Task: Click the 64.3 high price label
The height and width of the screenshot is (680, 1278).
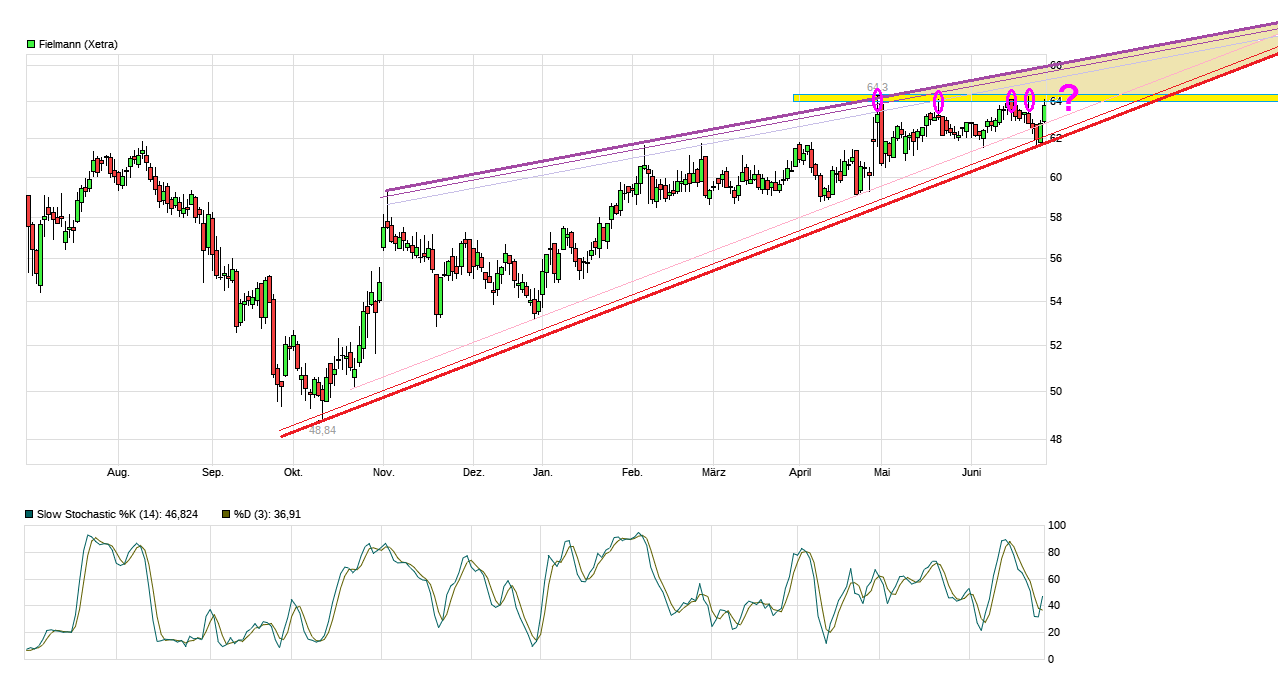Action: pyautogui.click(x=877, y=87)
